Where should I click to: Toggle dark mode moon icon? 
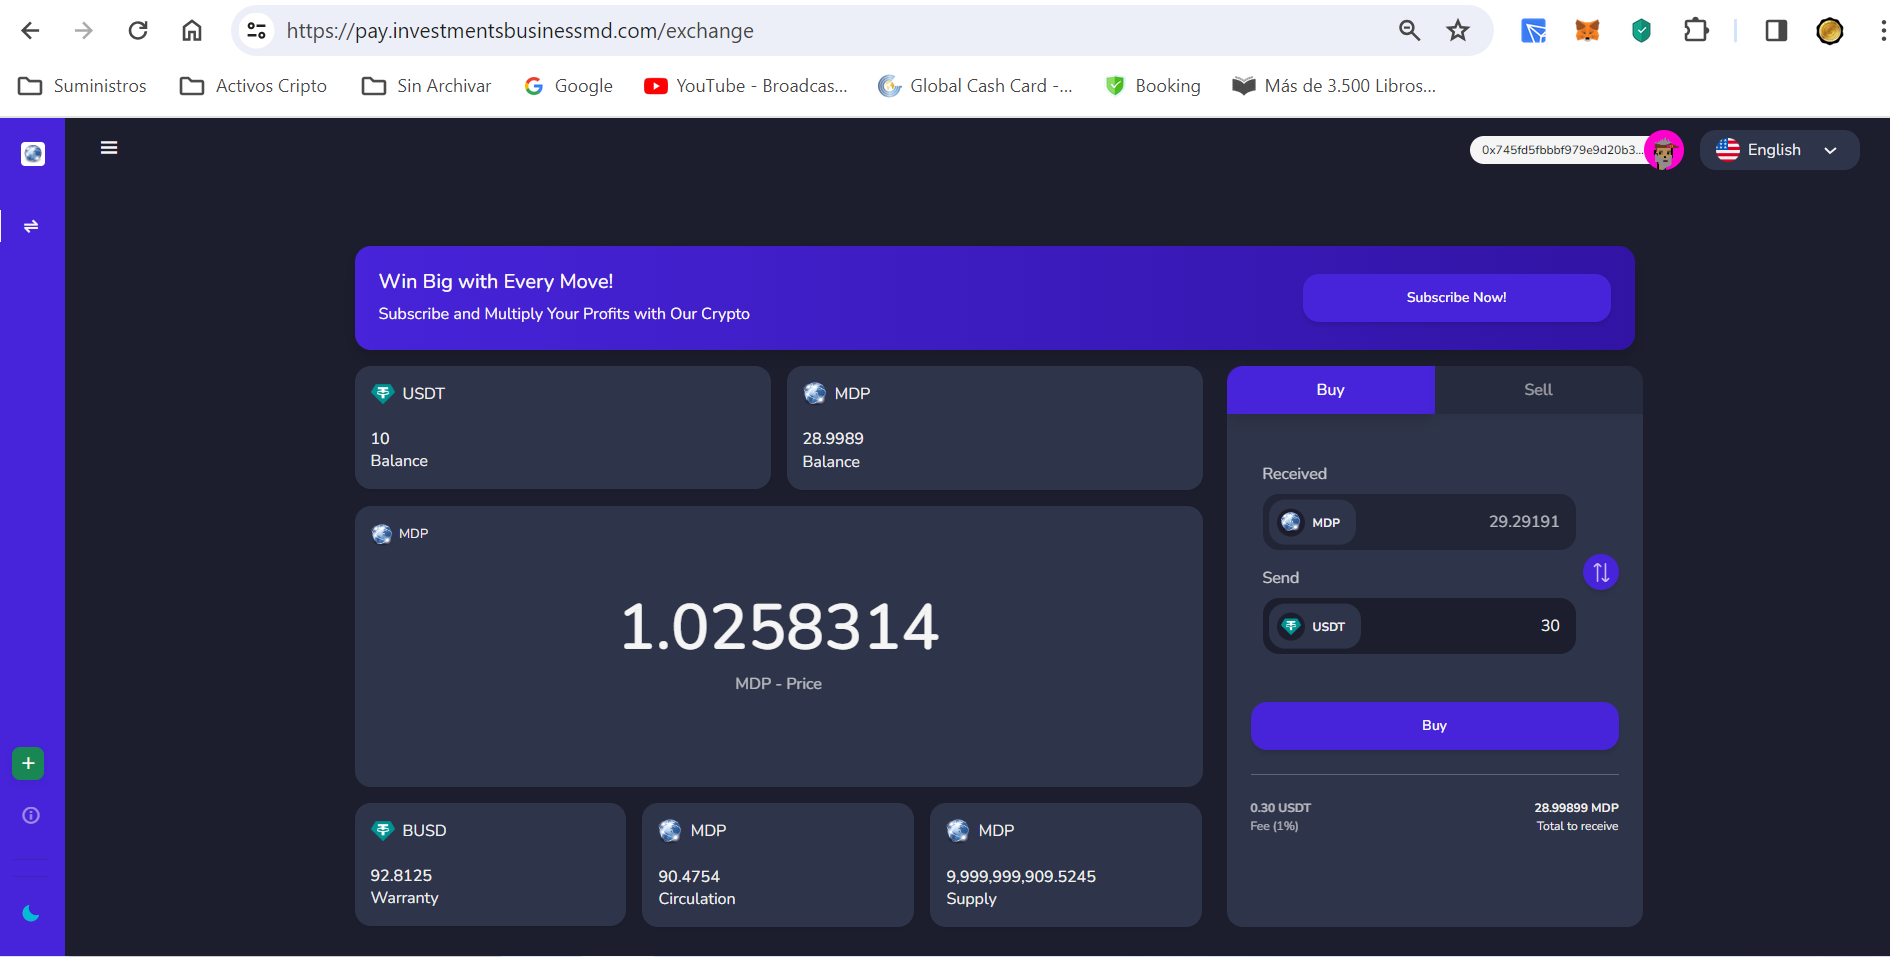tap(31, 913)
